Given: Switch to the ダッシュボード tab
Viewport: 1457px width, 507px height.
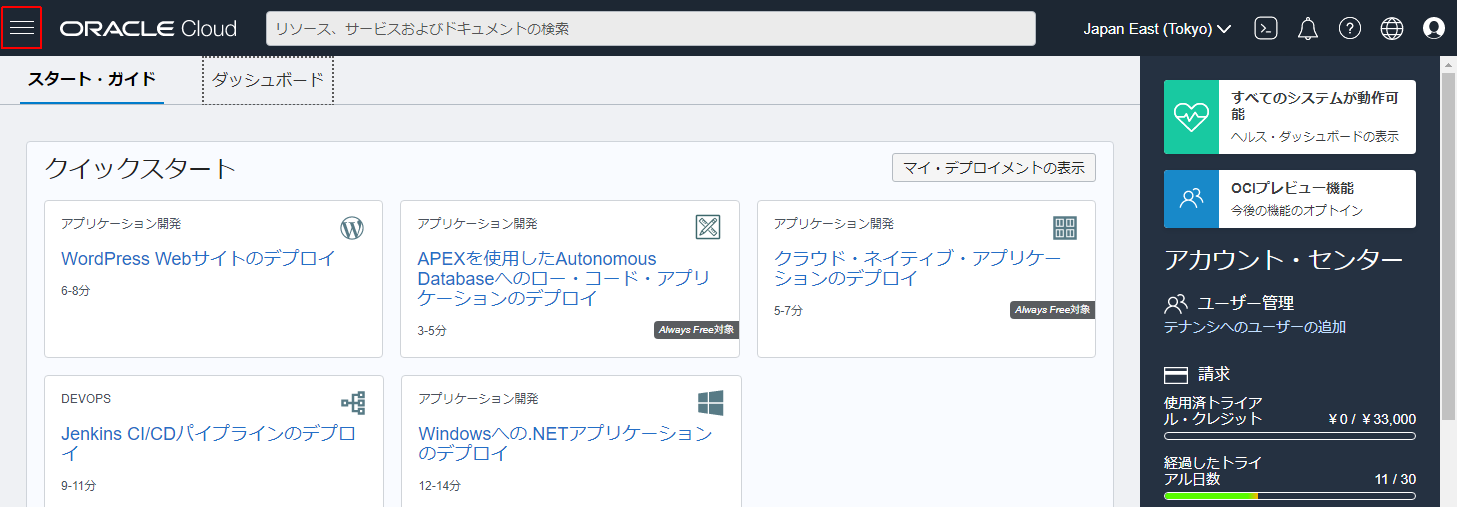Looking at the screenshot, I should 268,80.
